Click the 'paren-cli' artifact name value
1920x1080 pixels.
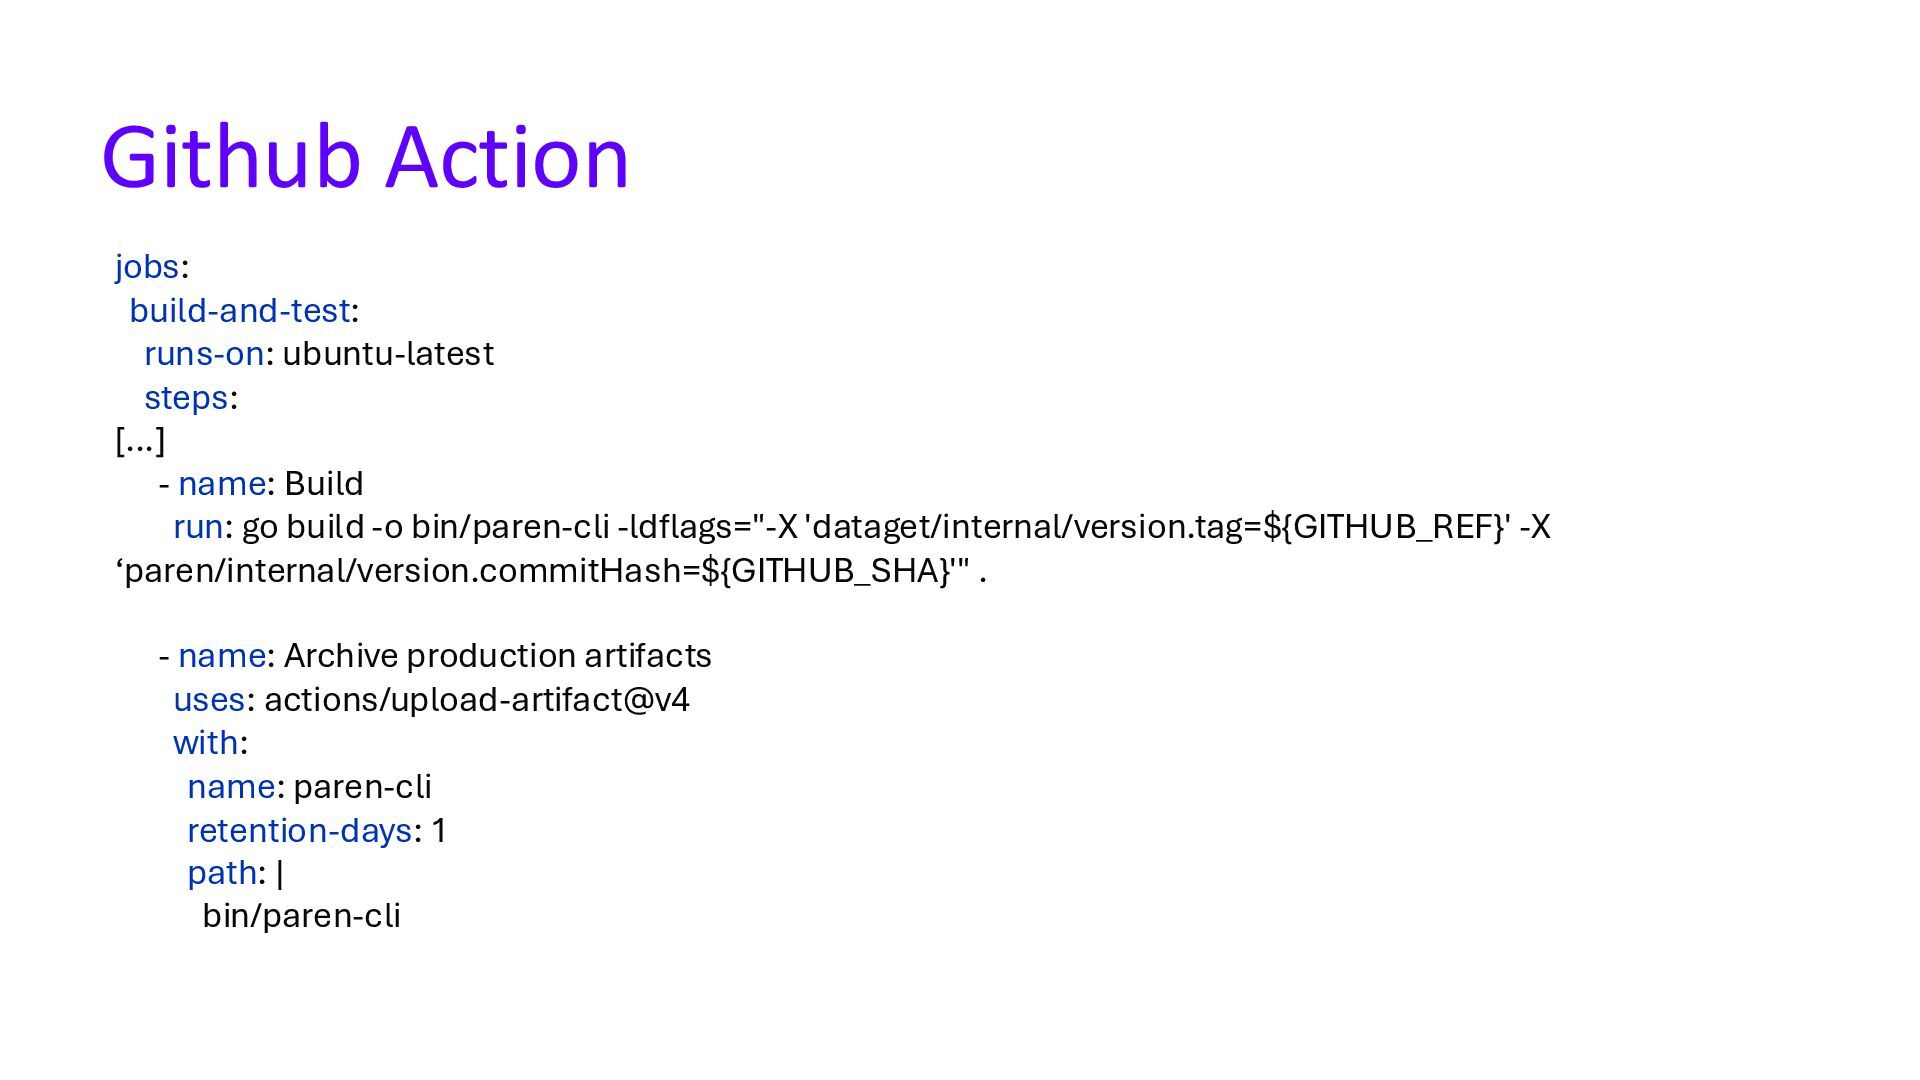362,787
